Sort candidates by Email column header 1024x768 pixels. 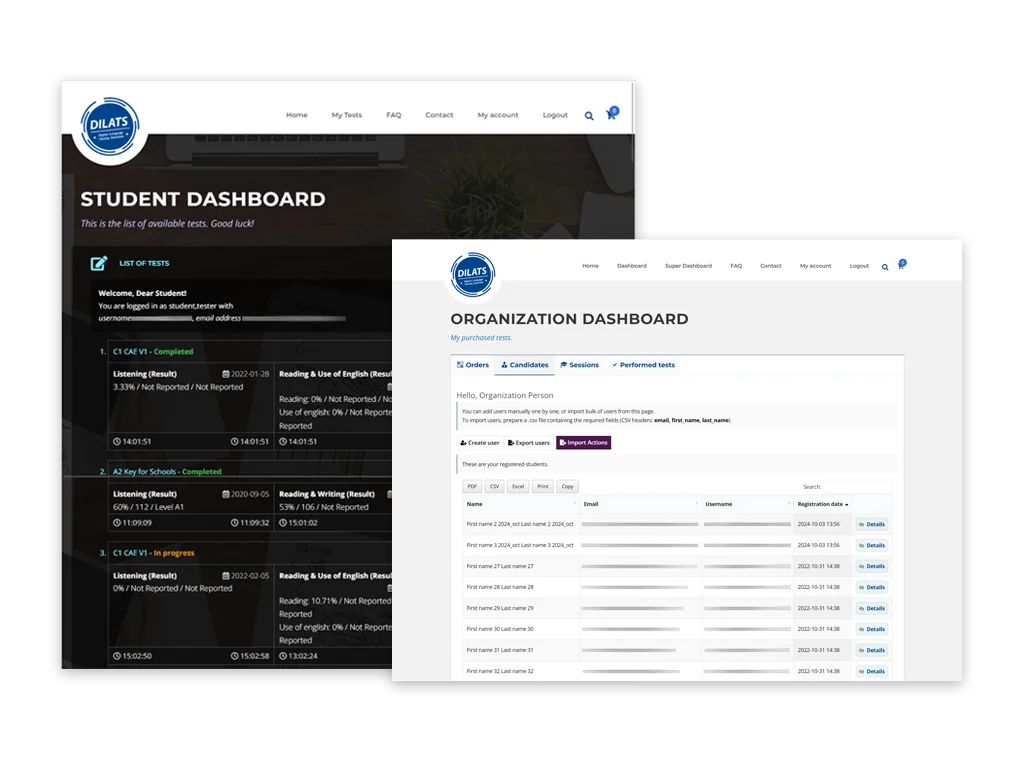point(638,504)
